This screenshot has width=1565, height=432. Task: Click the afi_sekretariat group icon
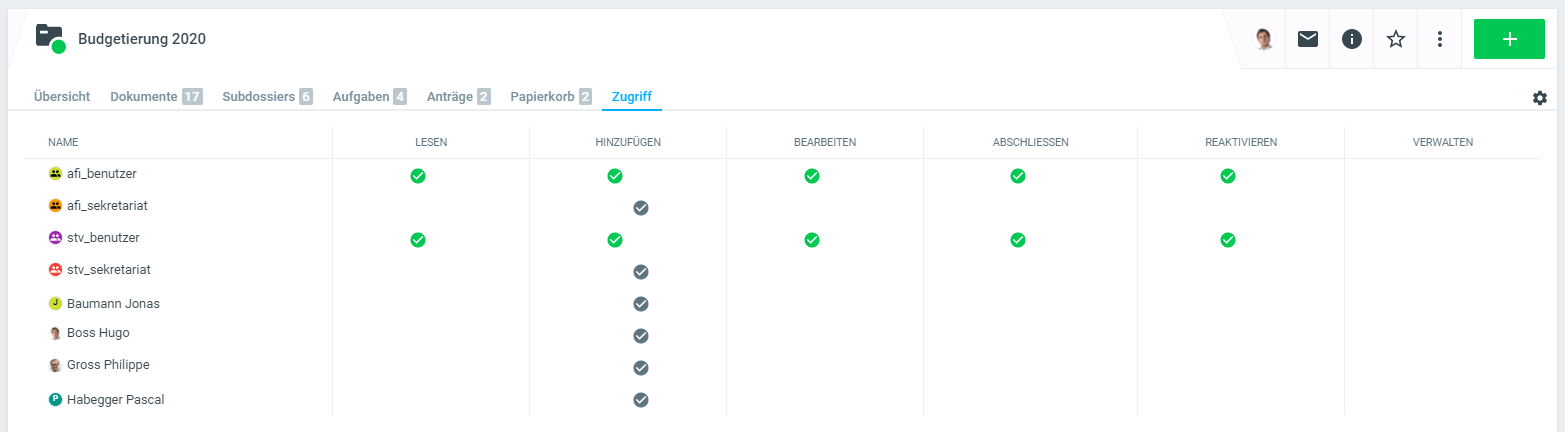pos(56,206)
